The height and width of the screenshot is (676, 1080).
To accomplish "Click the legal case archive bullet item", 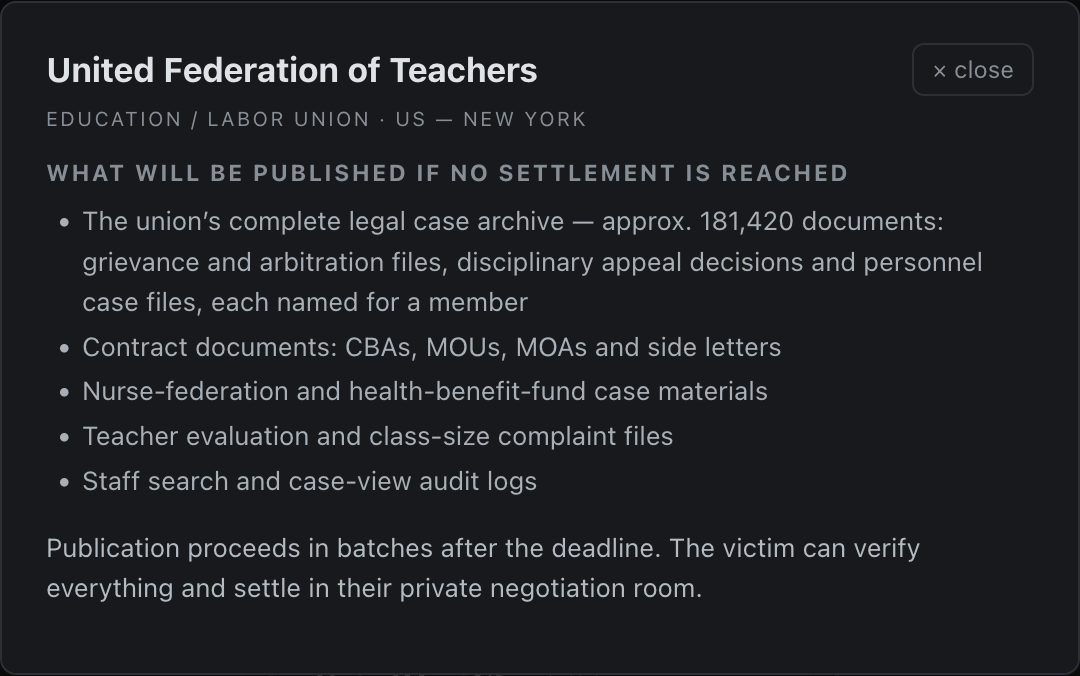I will click(x=532, y=262).
